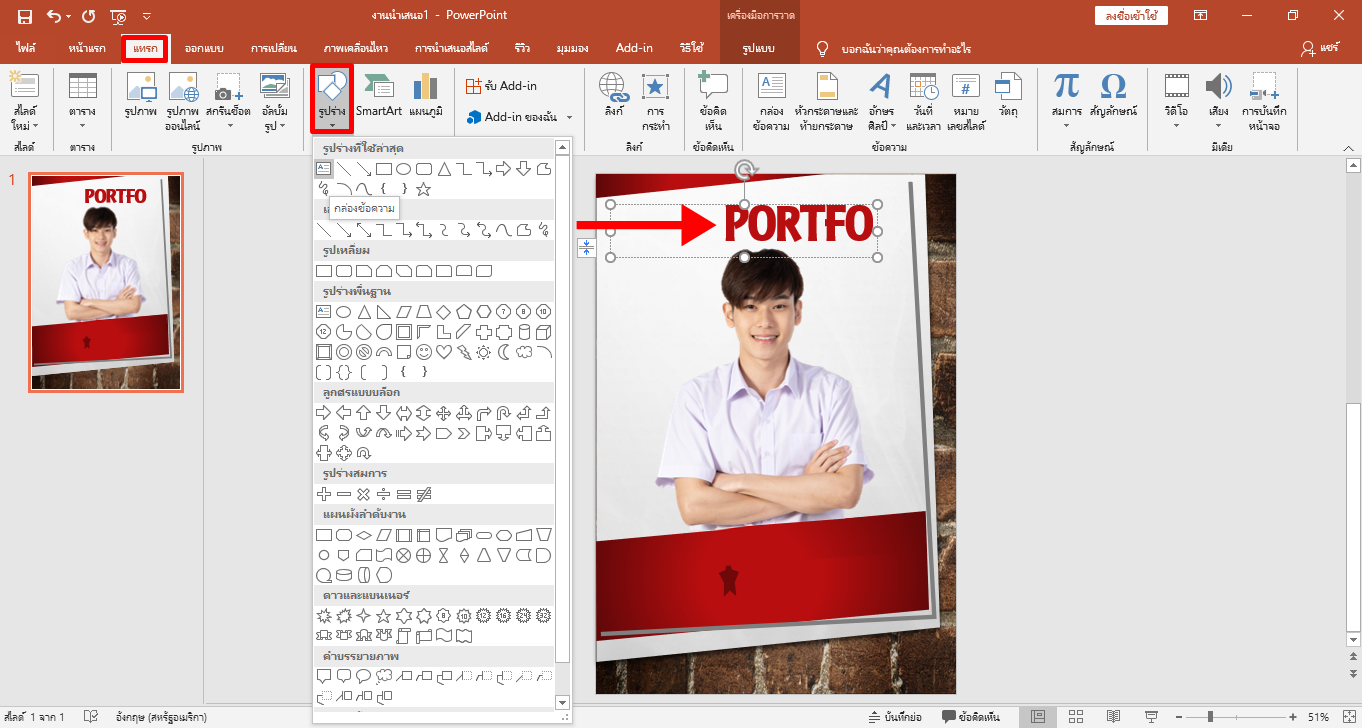Open the View (มุมมอง) tab

tap(572, 48)
